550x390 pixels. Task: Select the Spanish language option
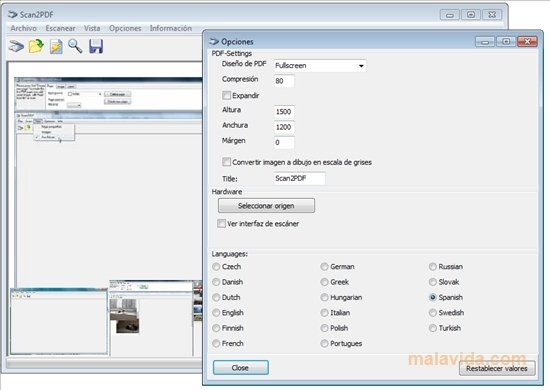point(433,298)
